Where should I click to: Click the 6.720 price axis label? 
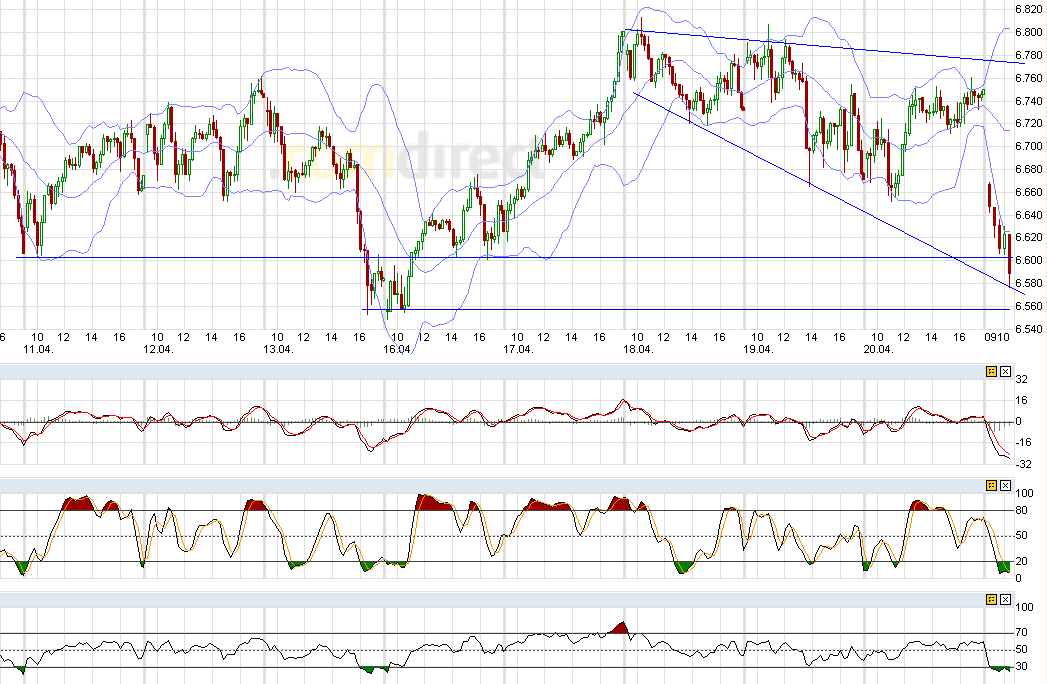[1028, 124]
